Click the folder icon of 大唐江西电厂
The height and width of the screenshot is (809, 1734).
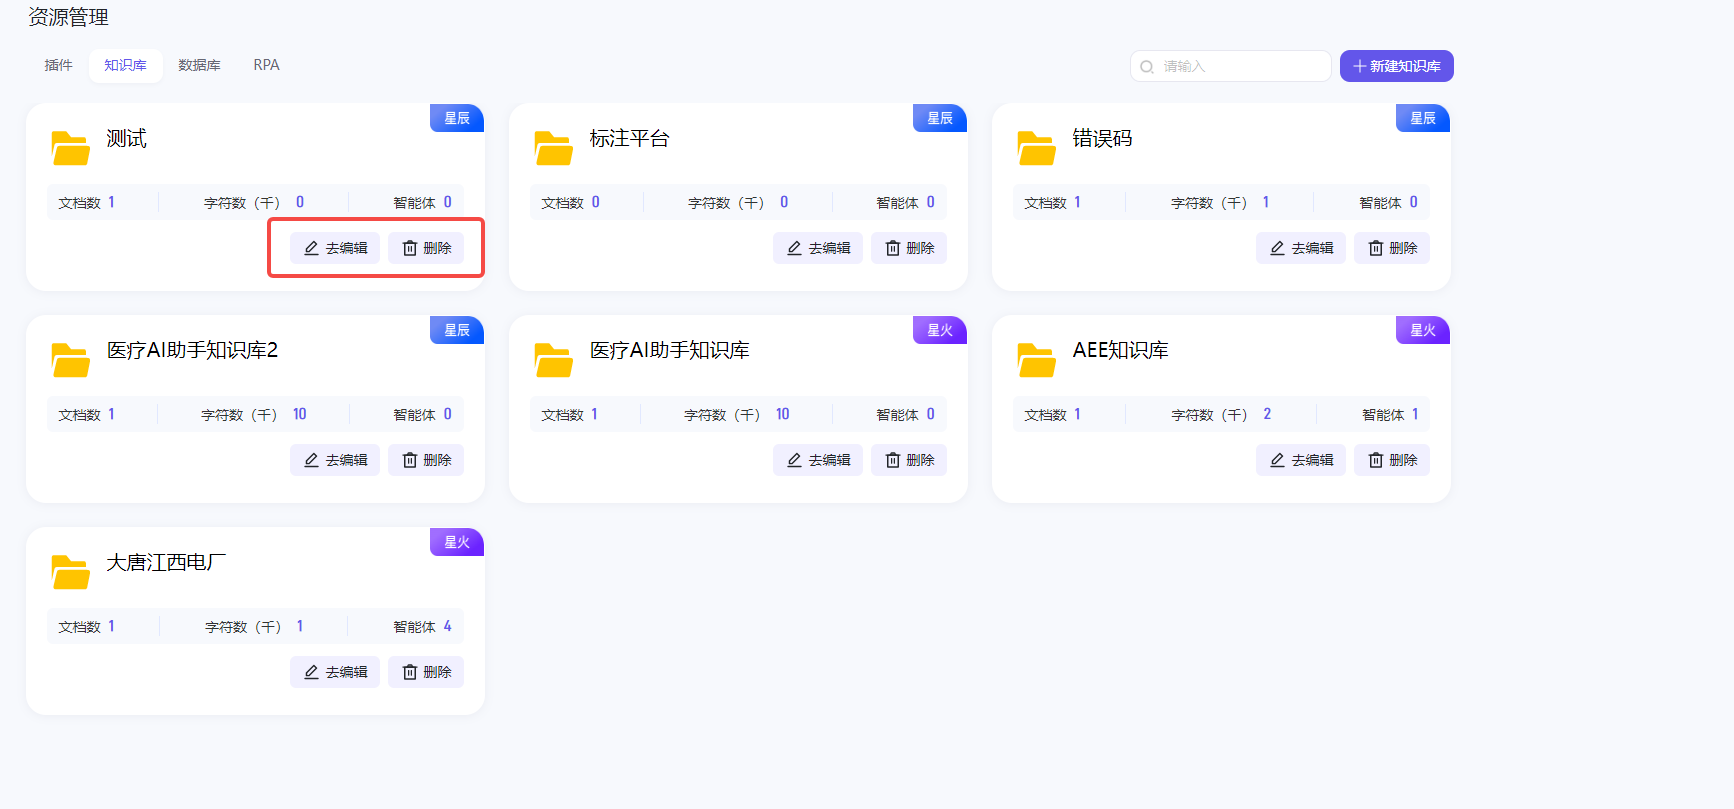70,572
